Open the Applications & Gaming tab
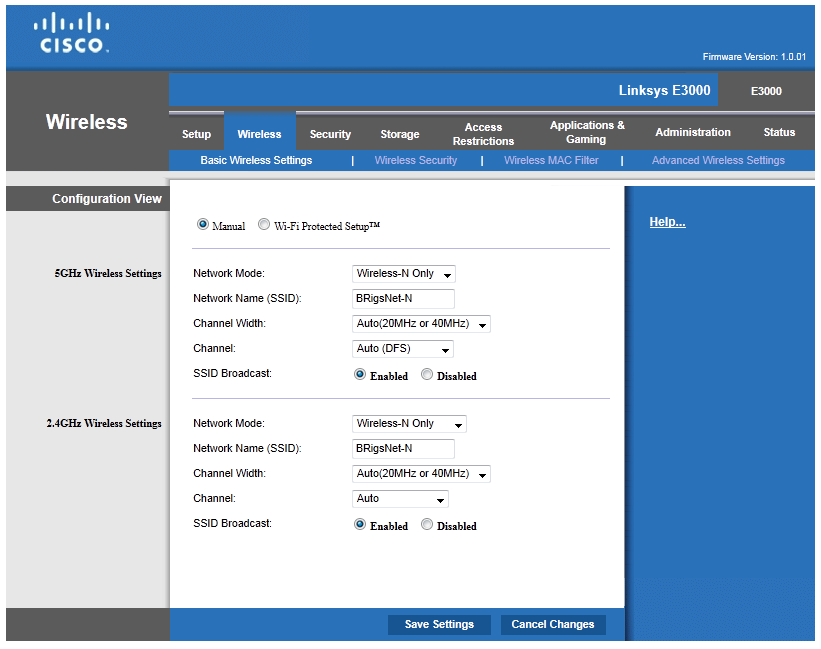Image resolution: width=821 pixels, height=649 pixels. pyautogui.click(x=587, y=132)
